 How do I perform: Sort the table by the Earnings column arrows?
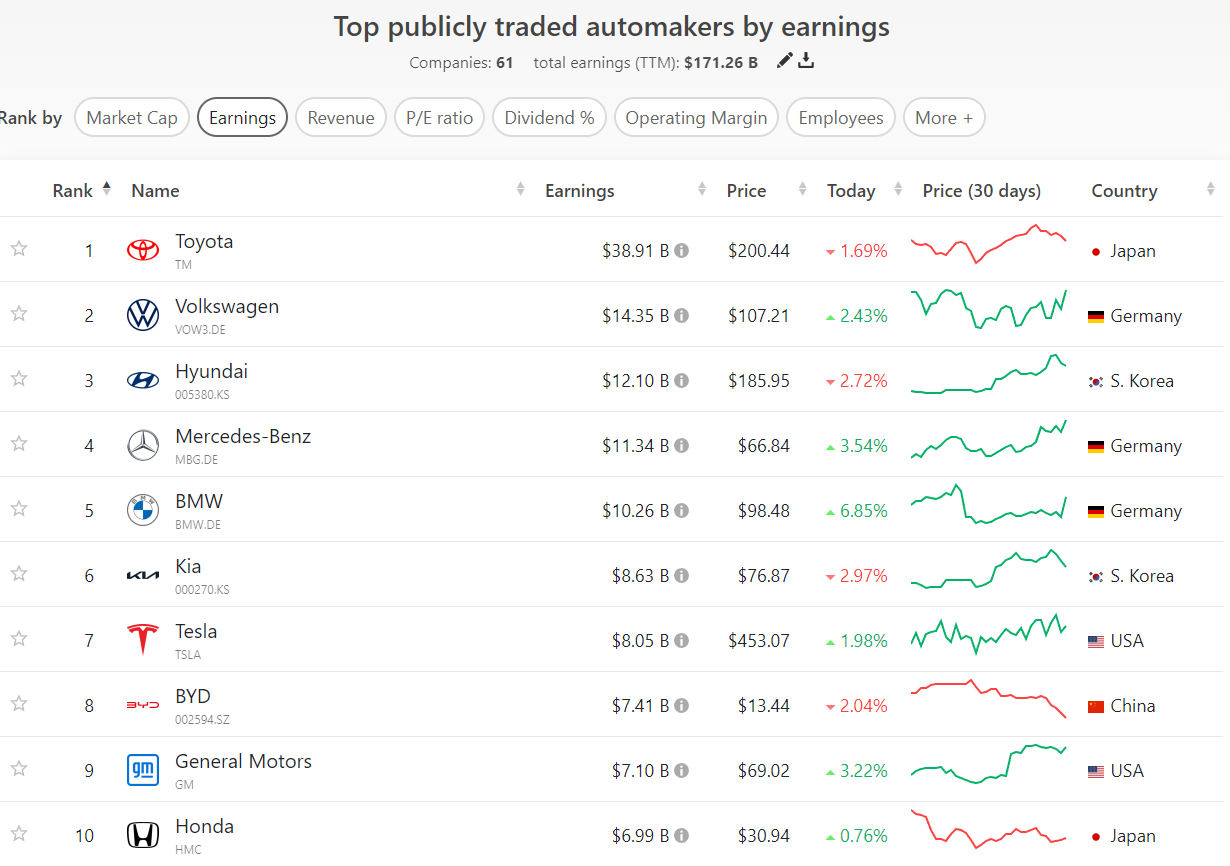point(702,190)
